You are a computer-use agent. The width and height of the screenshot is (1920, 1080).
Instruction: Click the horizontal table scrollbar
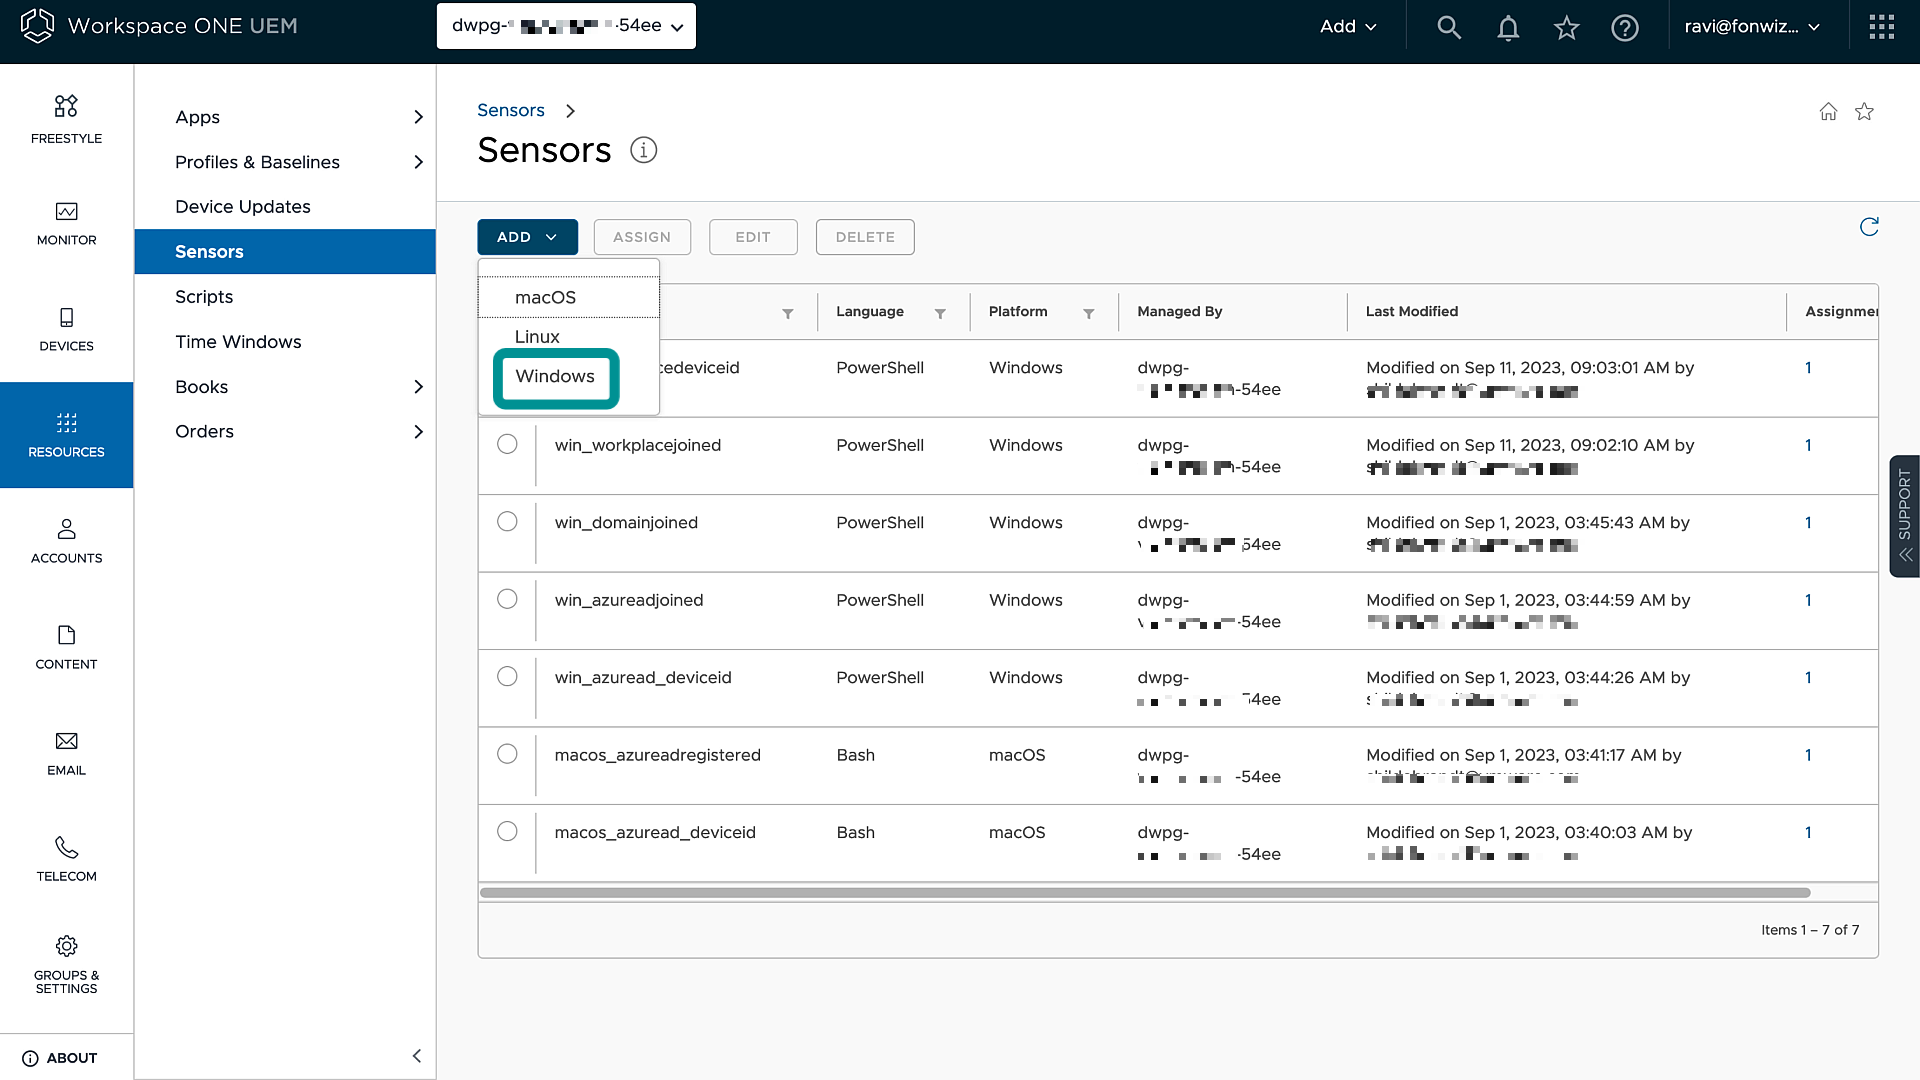1144,892
